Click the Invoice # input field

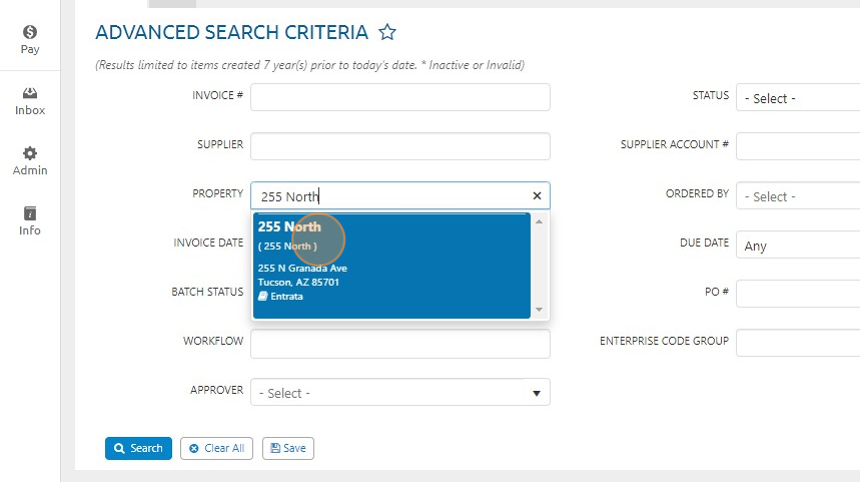(400, 97)
